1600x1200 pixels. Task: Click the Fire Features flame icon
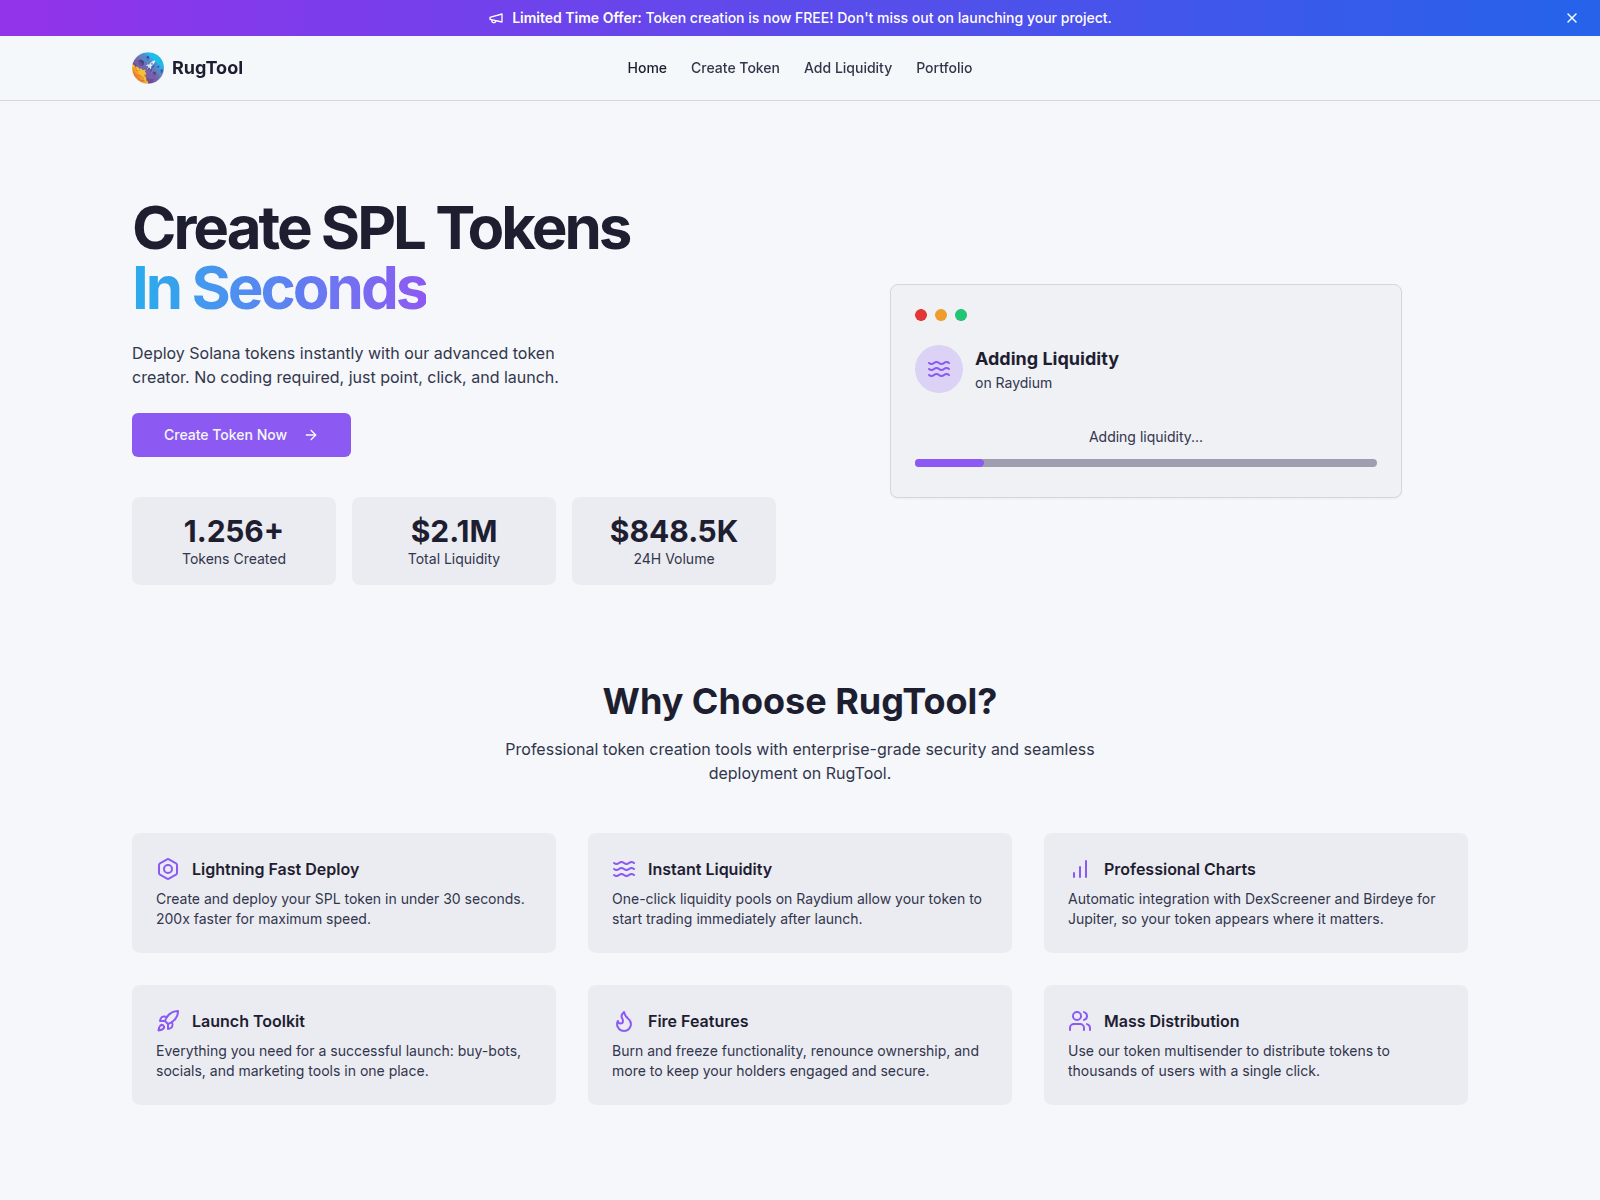(624, 1021)
